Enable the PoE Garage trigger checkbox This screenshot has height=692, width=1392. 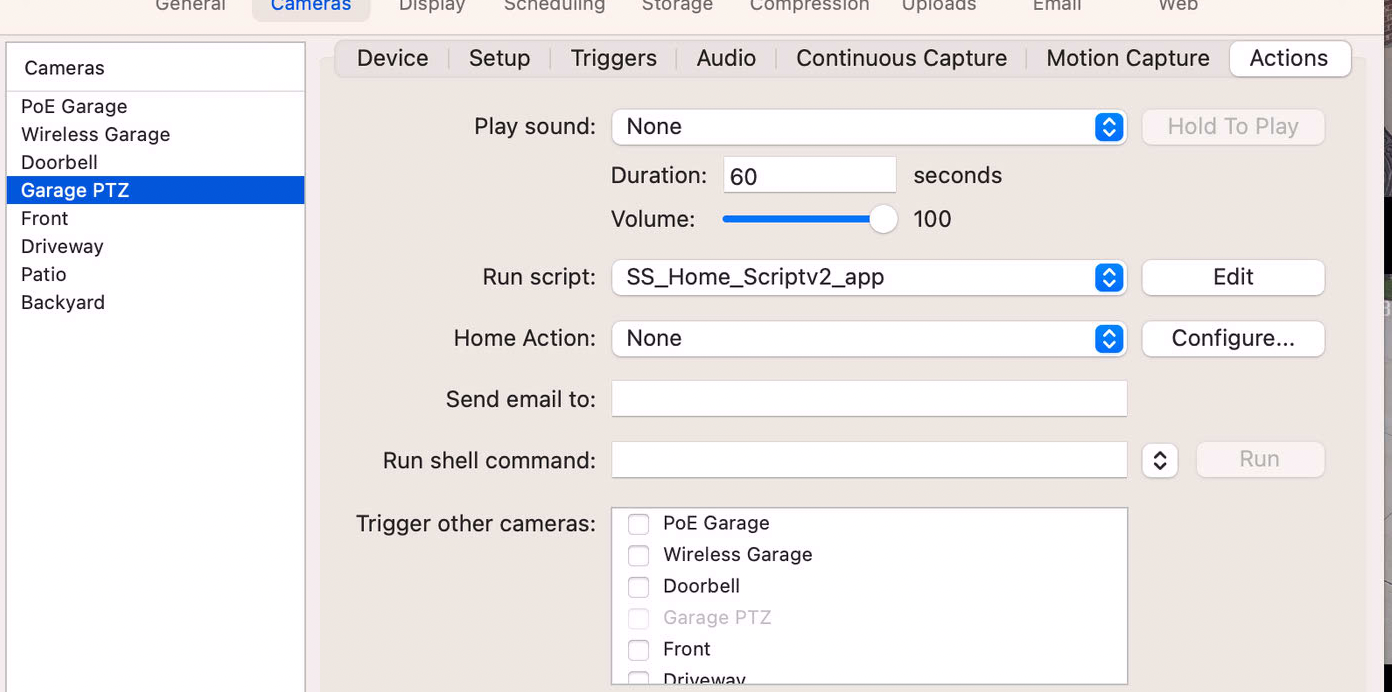pos(638,524)
